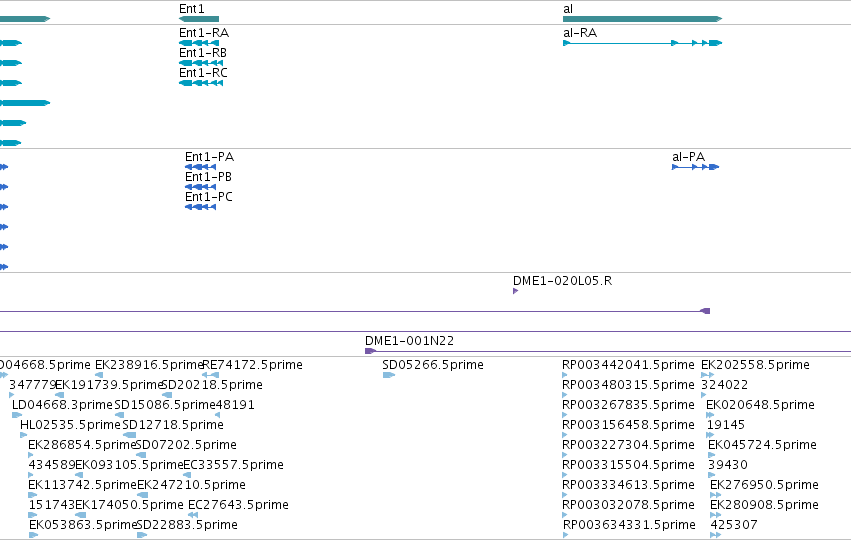Open EST label RP003480315.5prime
Image resolution: width=851 pixels, height=540 pixels.
(x=628, y=385)
